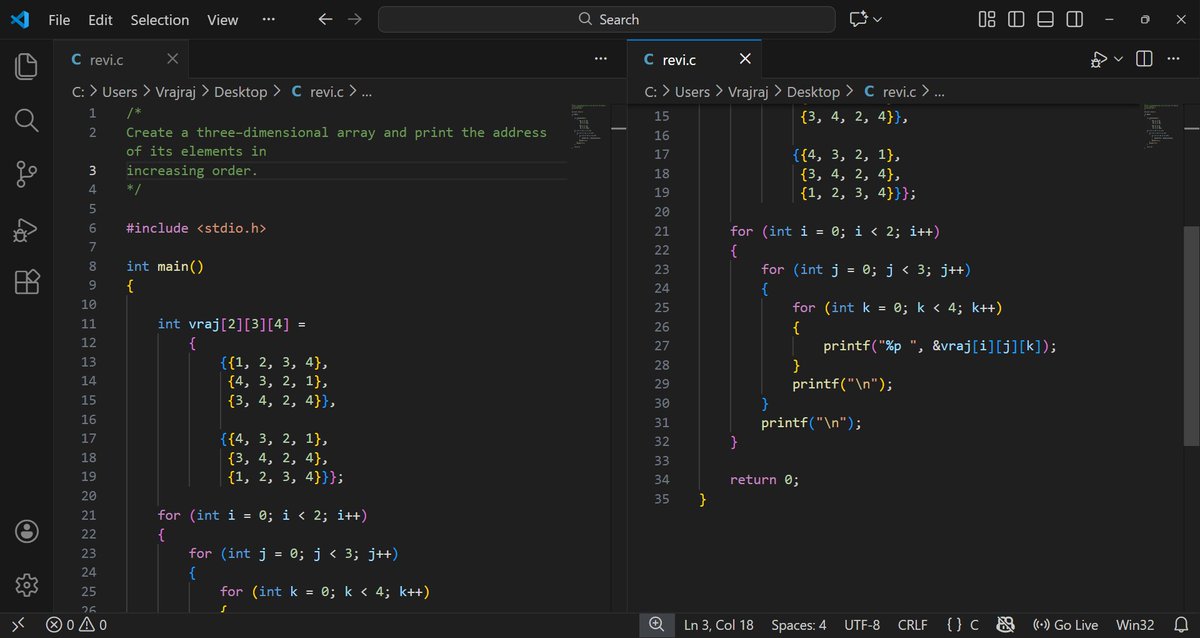
Task: Click Users in right breadcrumb
Action: (693, 92)
